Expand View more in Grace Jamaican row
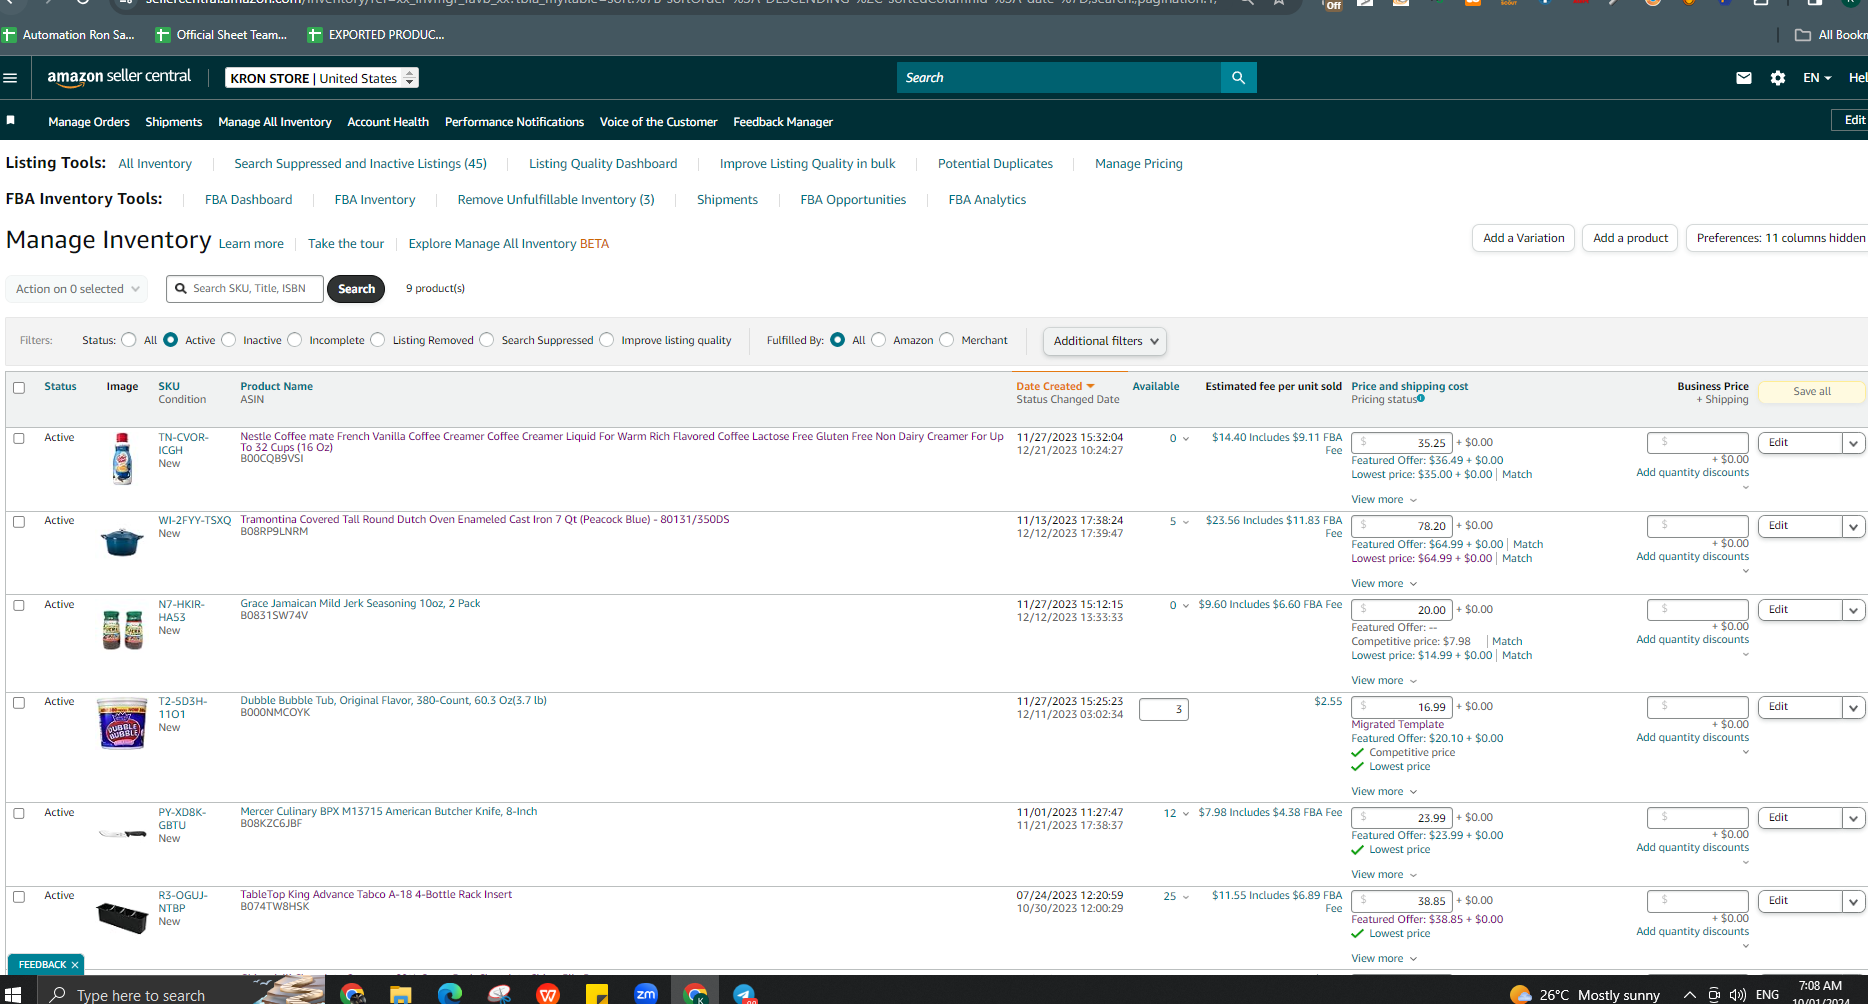 [1384, 681]
